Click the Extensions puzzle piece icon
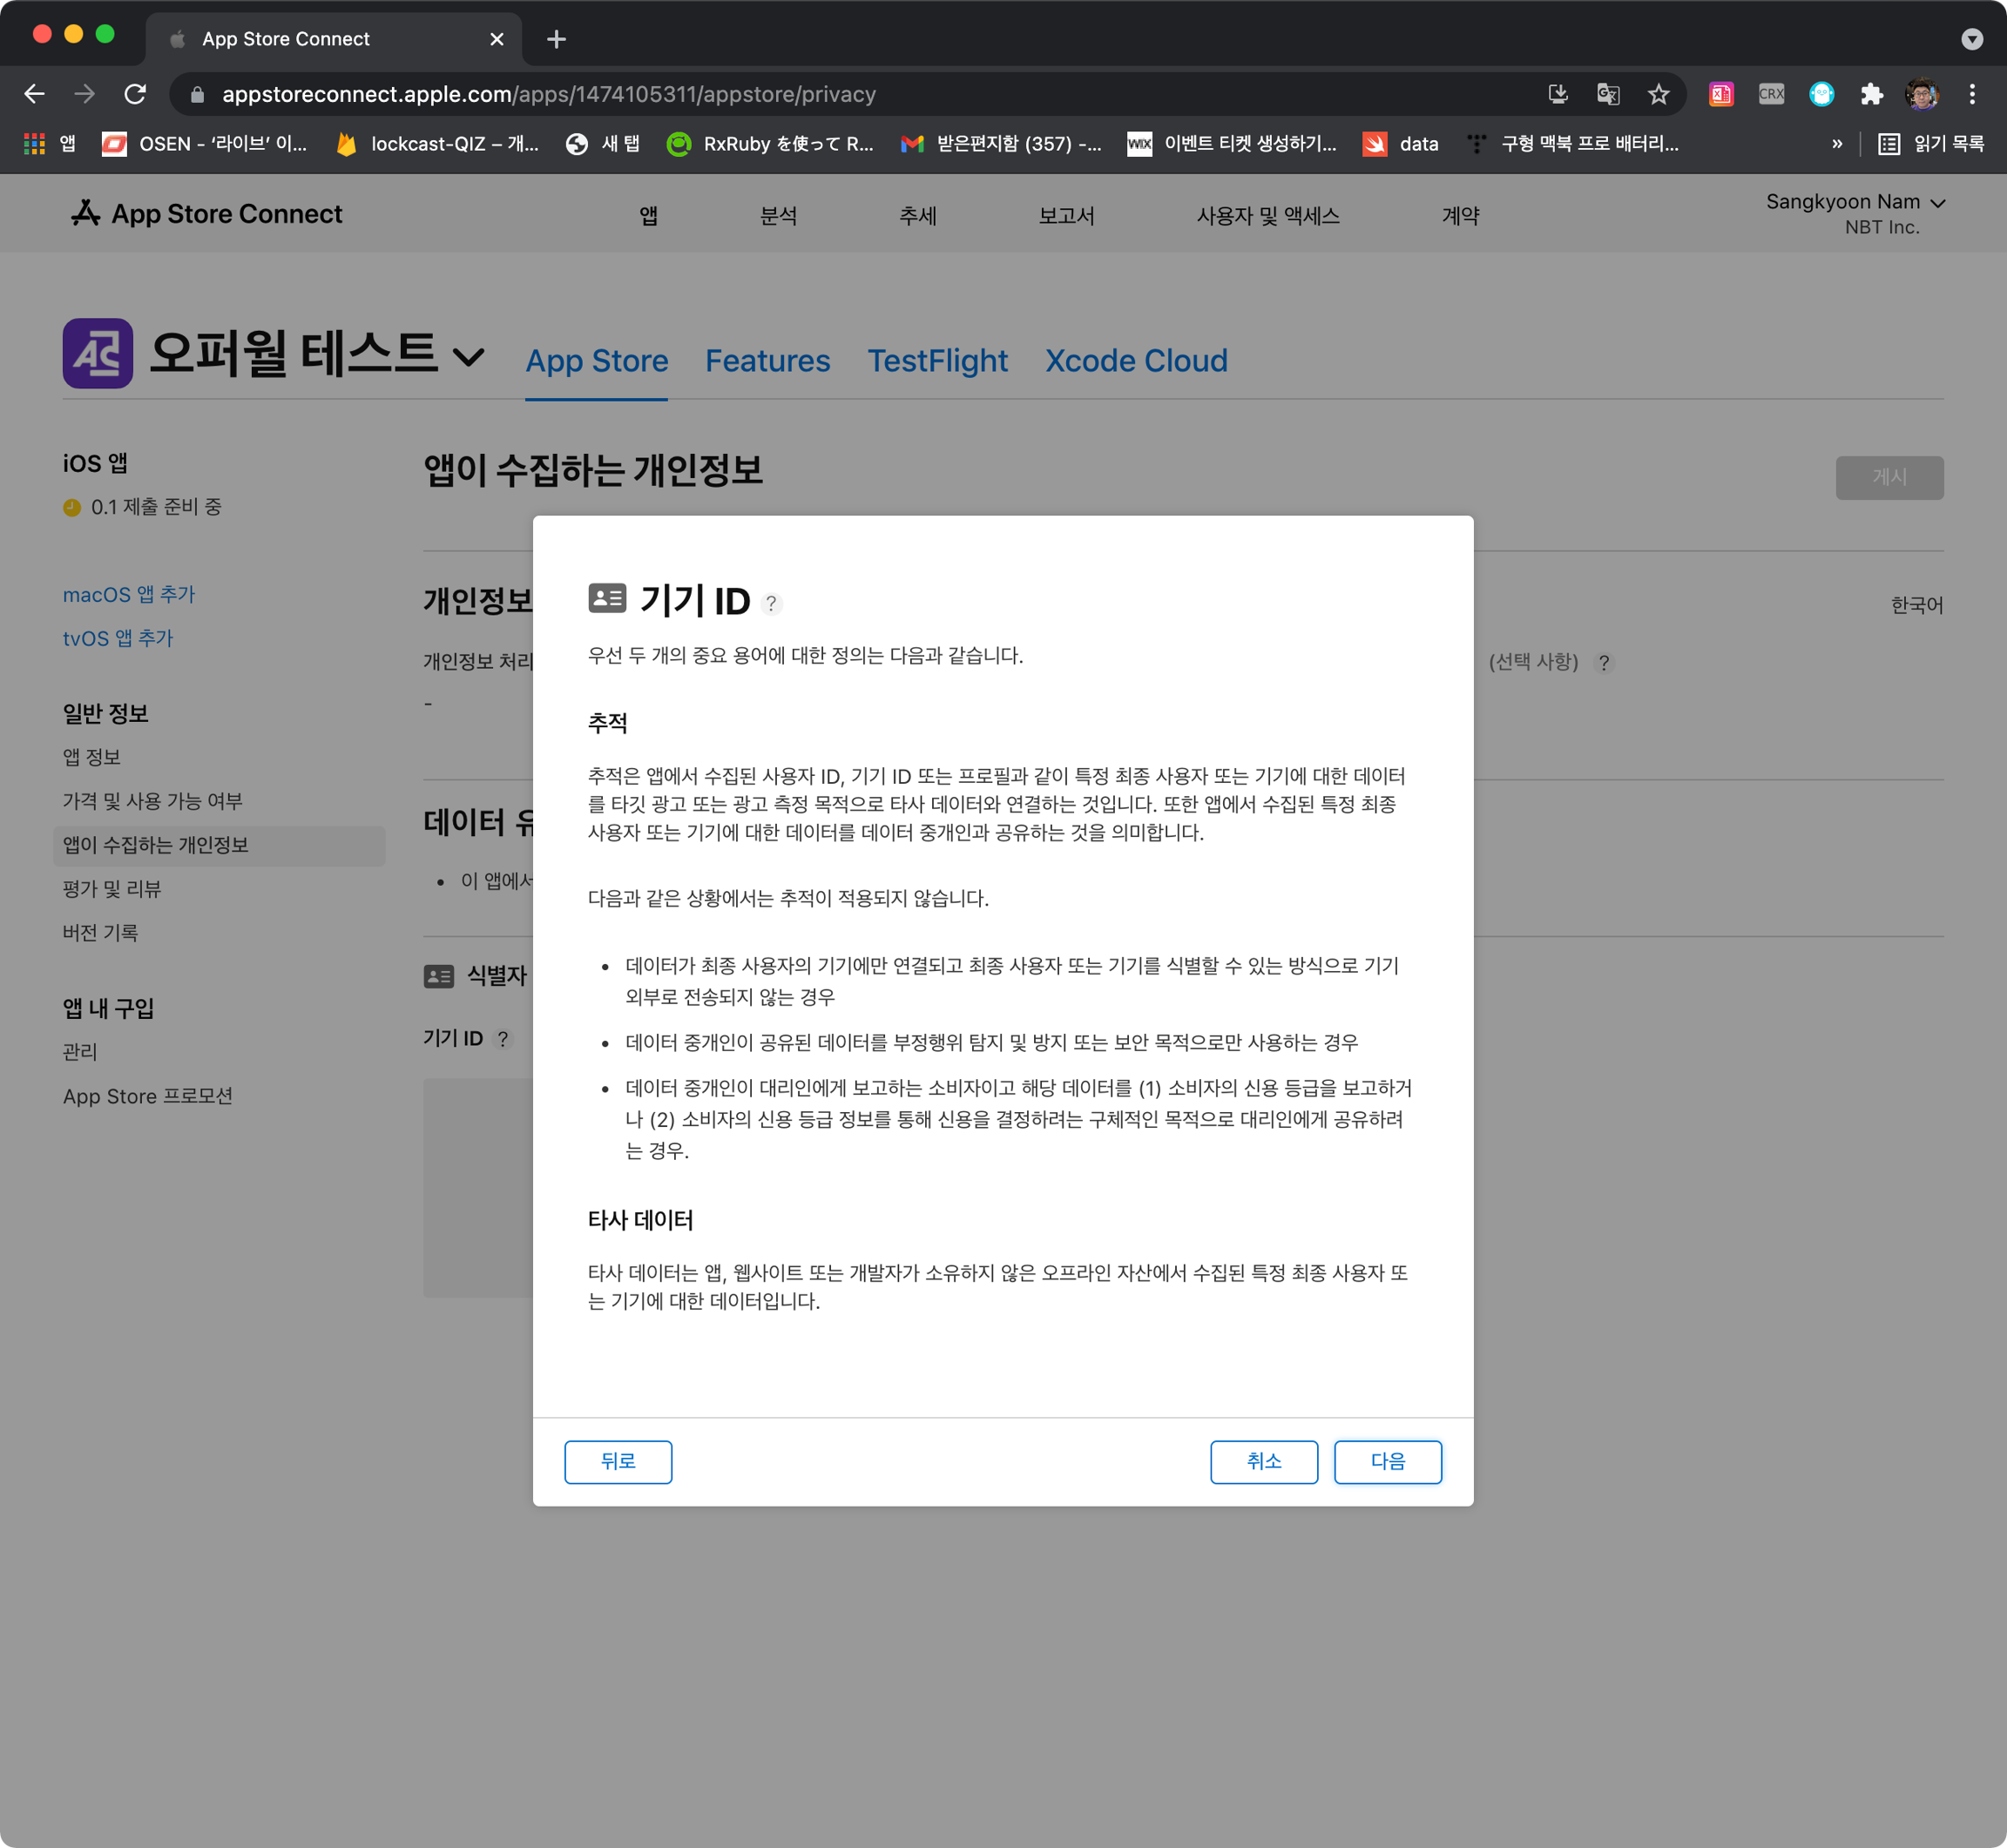This screenshot has width=2007, height=1848. [1871, 94]
